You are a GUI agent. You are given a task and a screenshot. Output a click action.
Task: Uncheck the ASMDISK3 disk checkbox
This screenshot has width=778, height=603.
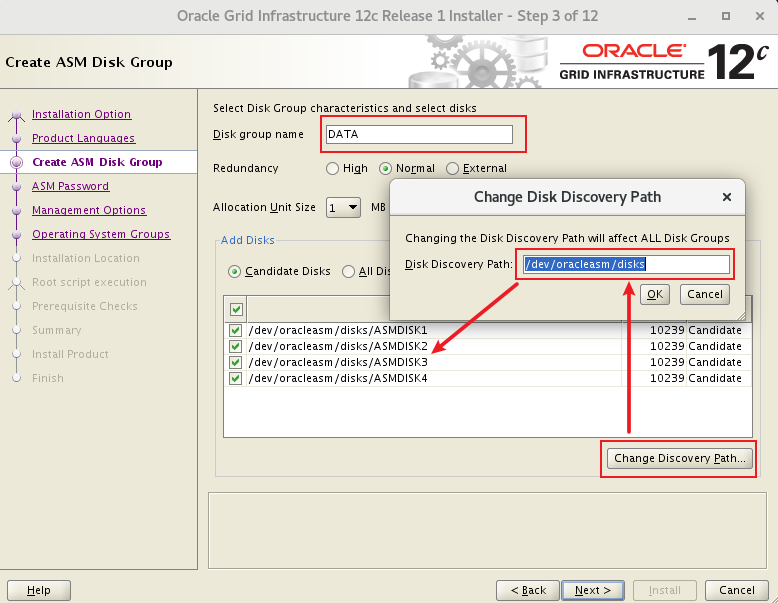click(x=236, y=362)
